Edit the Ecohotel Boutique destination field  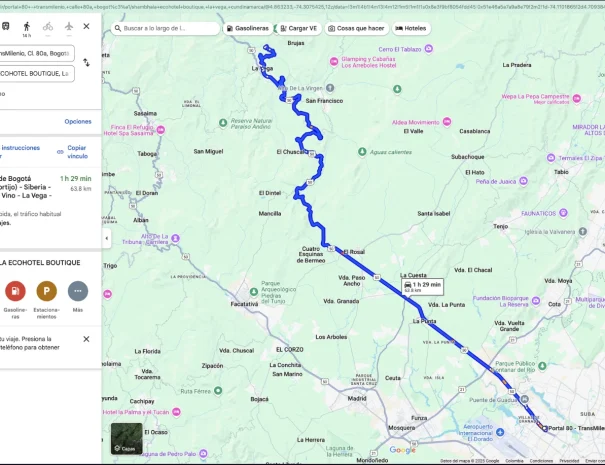[37, 74]
